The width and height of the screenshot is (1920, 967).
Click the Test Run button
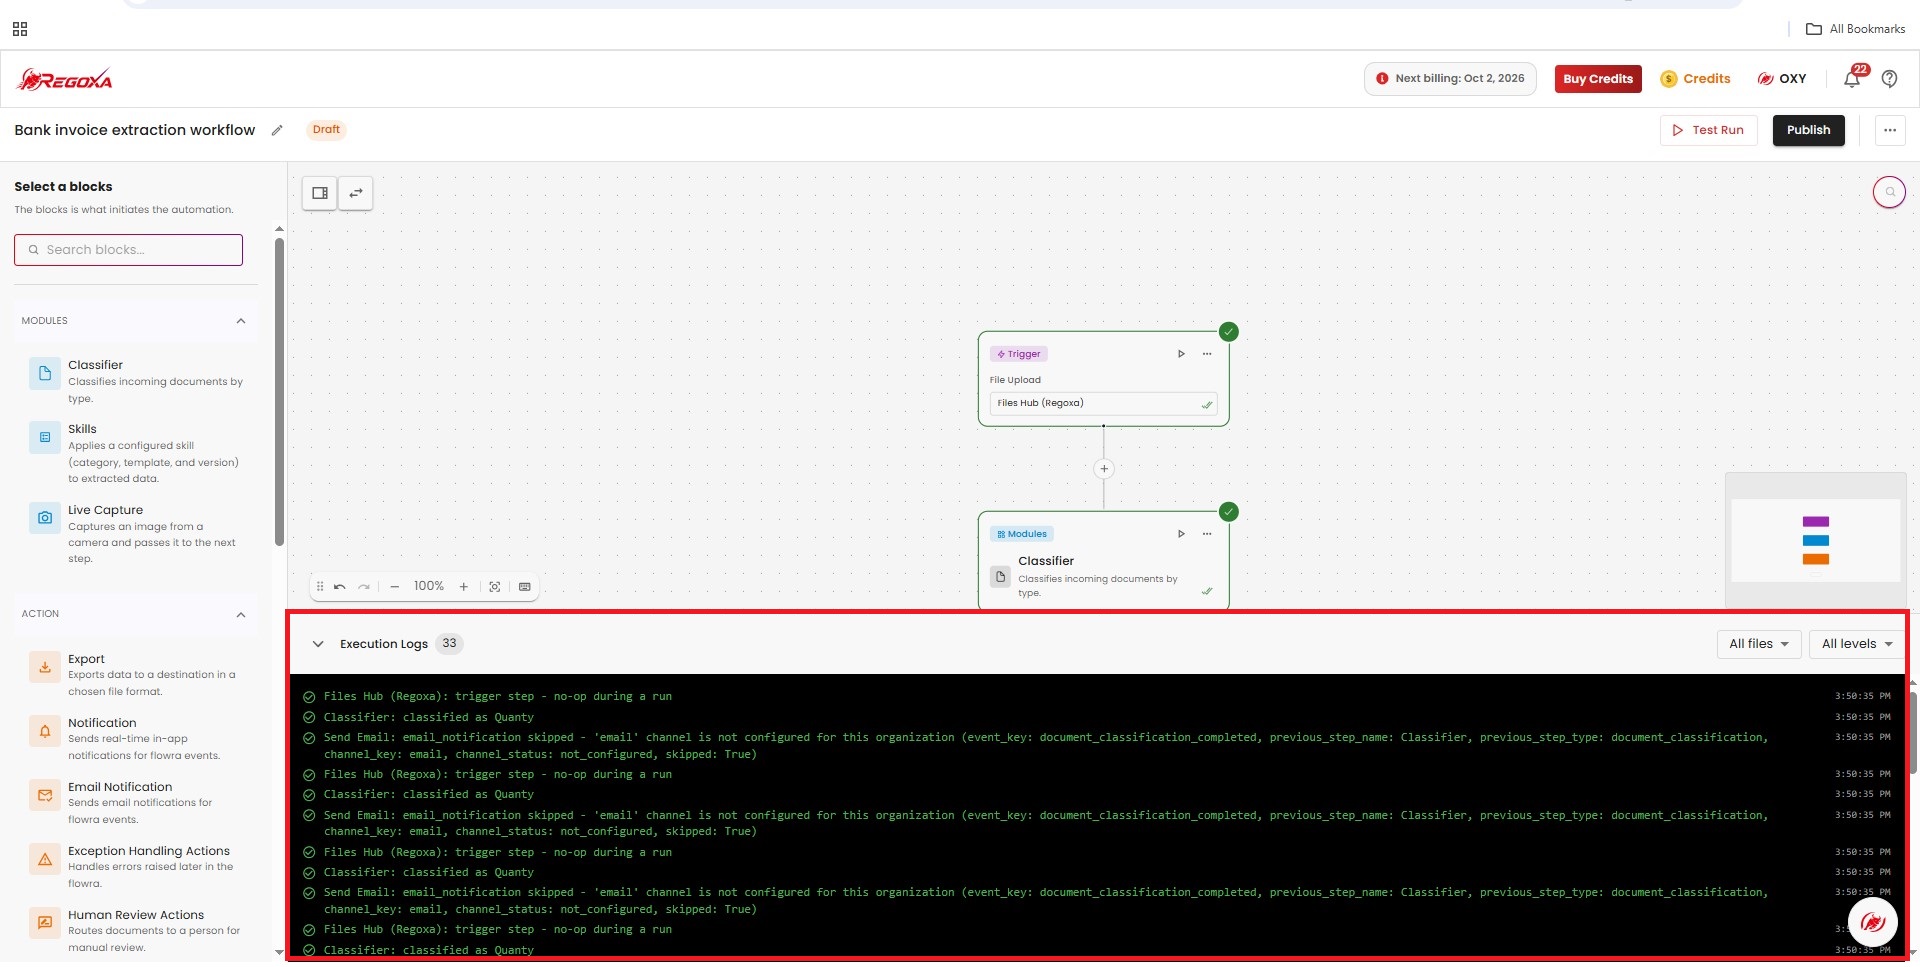(1708, 130)
